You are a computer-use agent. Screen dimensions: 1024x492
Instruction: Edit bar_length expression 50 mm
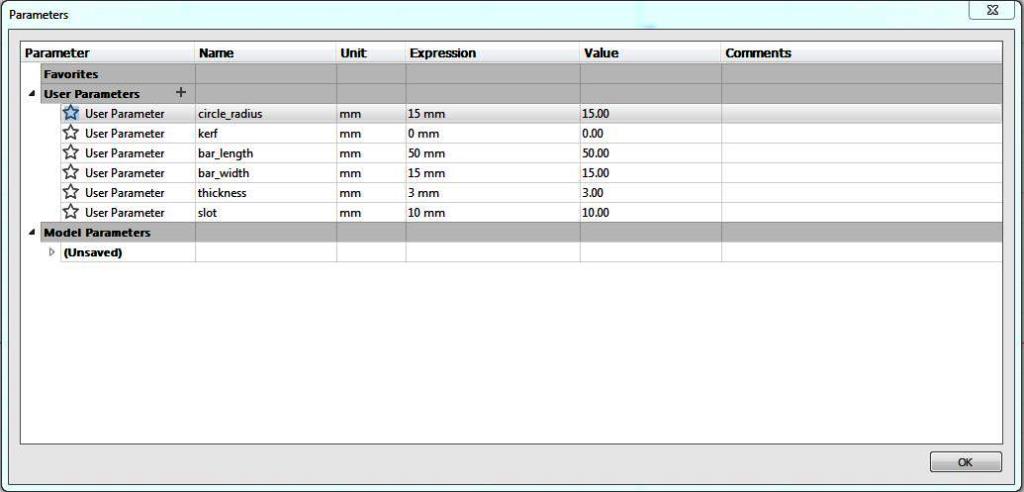tap(492, 153)
